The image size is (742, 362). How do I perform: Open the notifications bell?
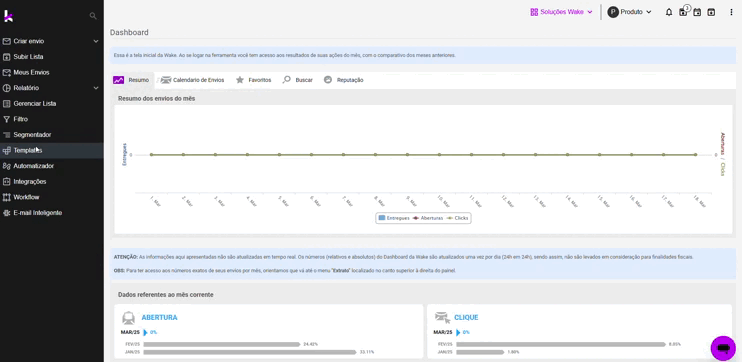669,12
